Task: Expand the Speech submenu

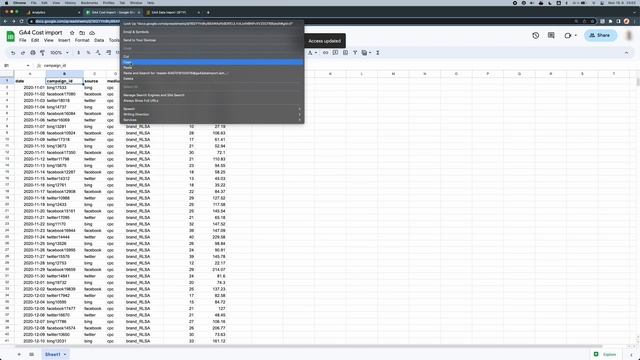Action: pos(212,109)
